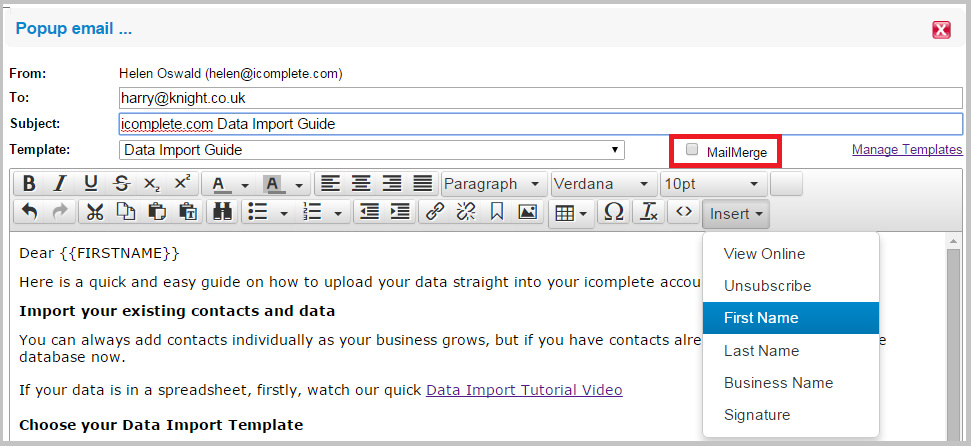Viewport: 971px width, 446px height.
Task: Enable the MailMerge checkbox
Action: click(x=692, y=149)
